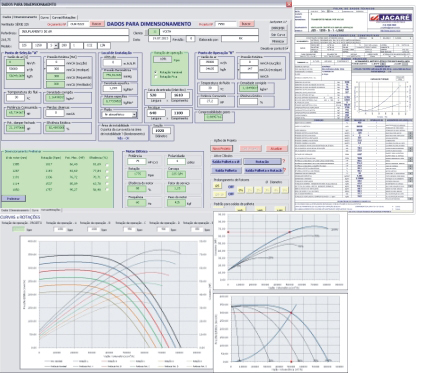
Task: Select the lower Curva tab above the curves
Action: tap(35, 210)
